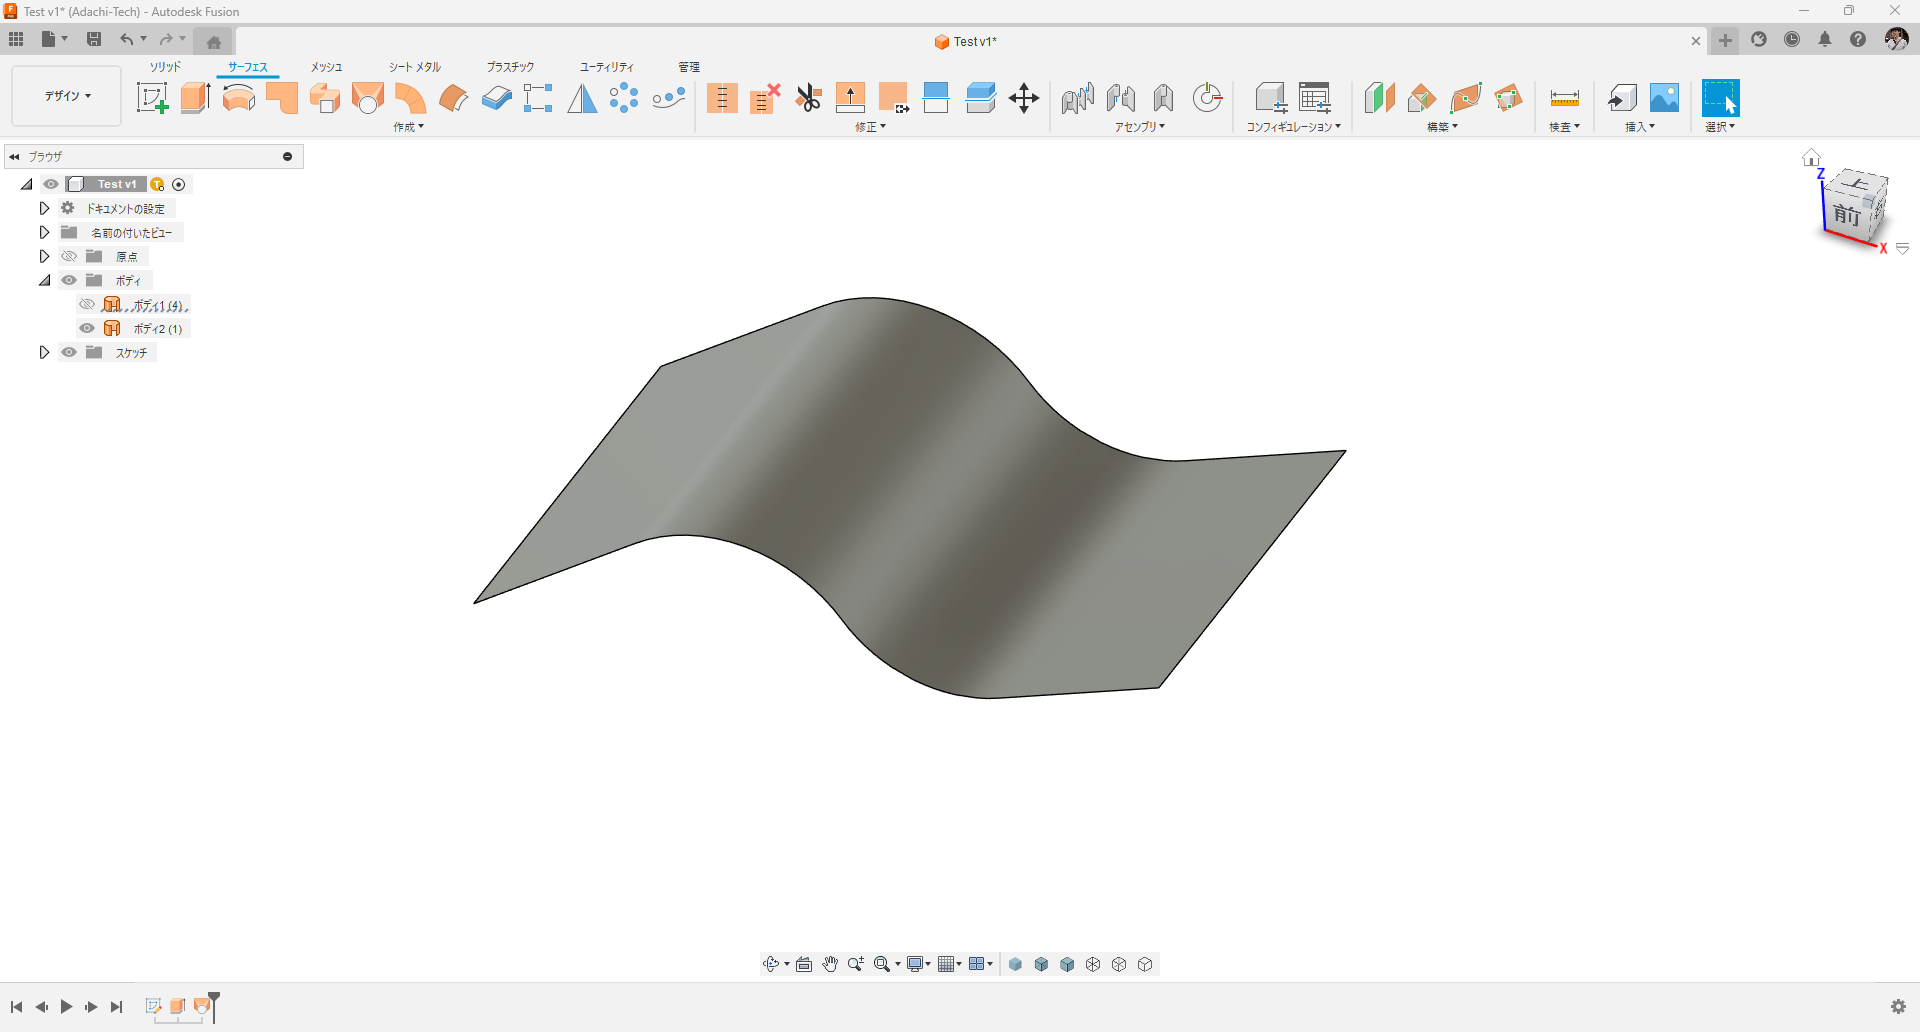Toggle visibility of the 原点 folder

coord(69,257)
